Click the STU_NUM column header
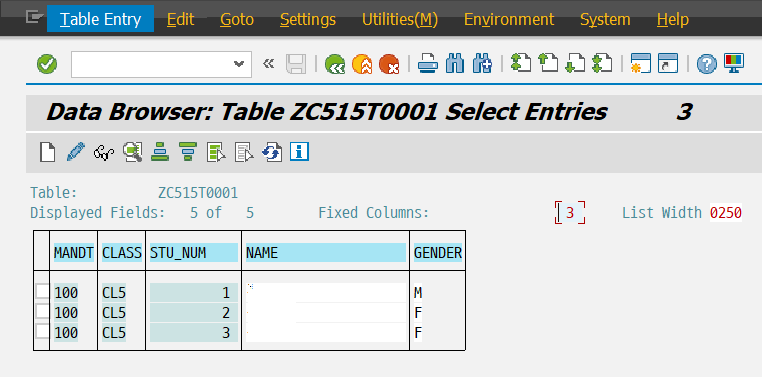 [193, 253]
